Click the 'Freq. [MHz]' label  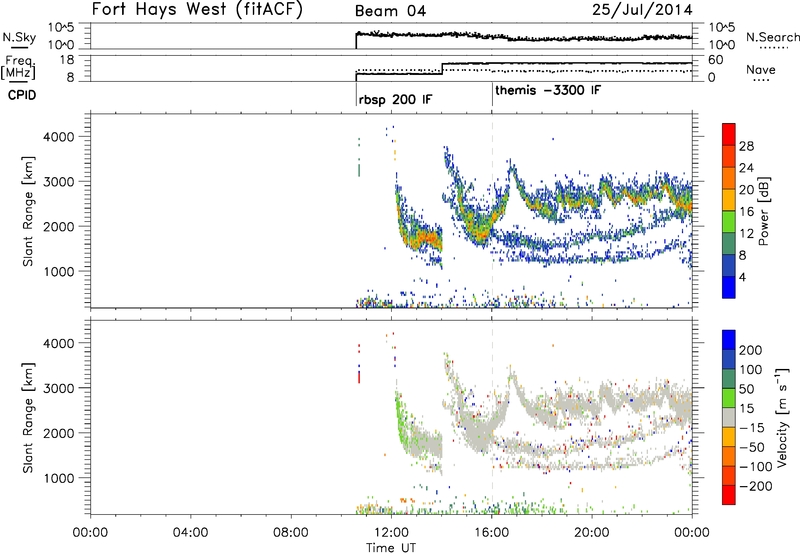point(18,68)
